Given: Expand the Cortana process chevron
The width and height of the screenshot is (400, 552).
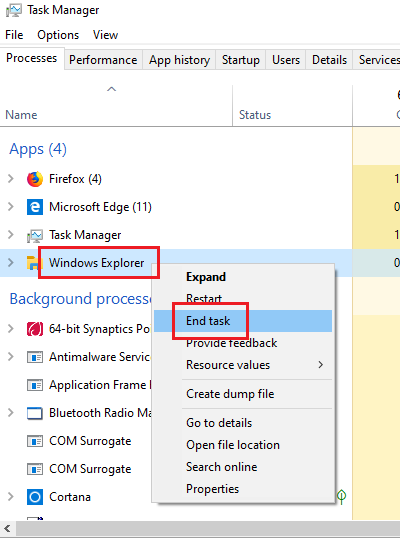Looking at the screenshot, I should tap(11, 497).
